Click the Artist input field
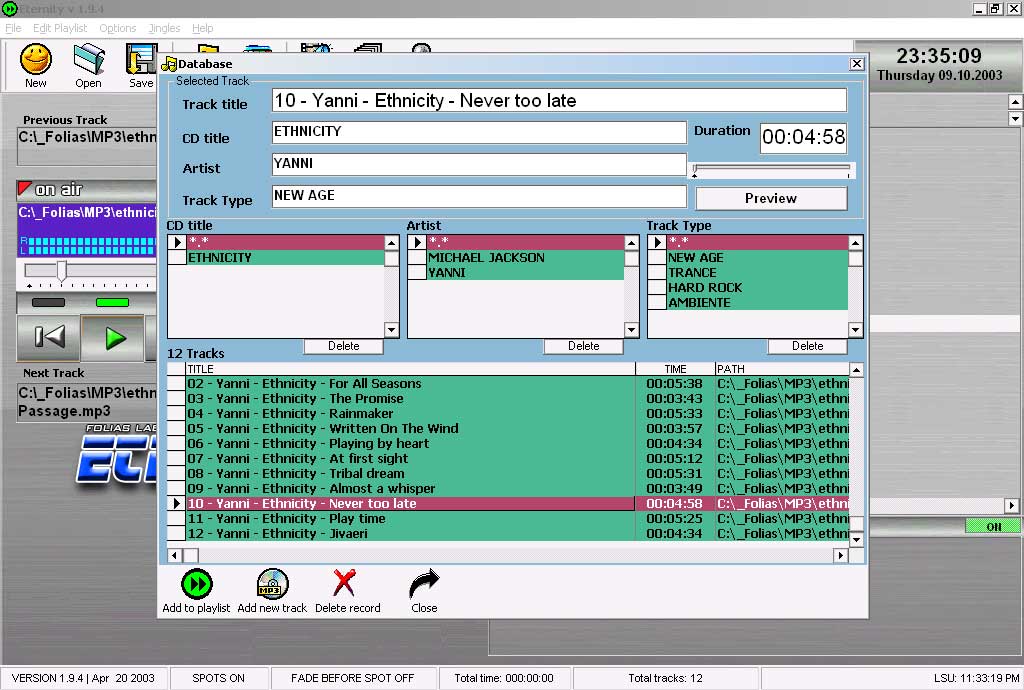Viewport: 1024px width, 690px height. [479, 164]
